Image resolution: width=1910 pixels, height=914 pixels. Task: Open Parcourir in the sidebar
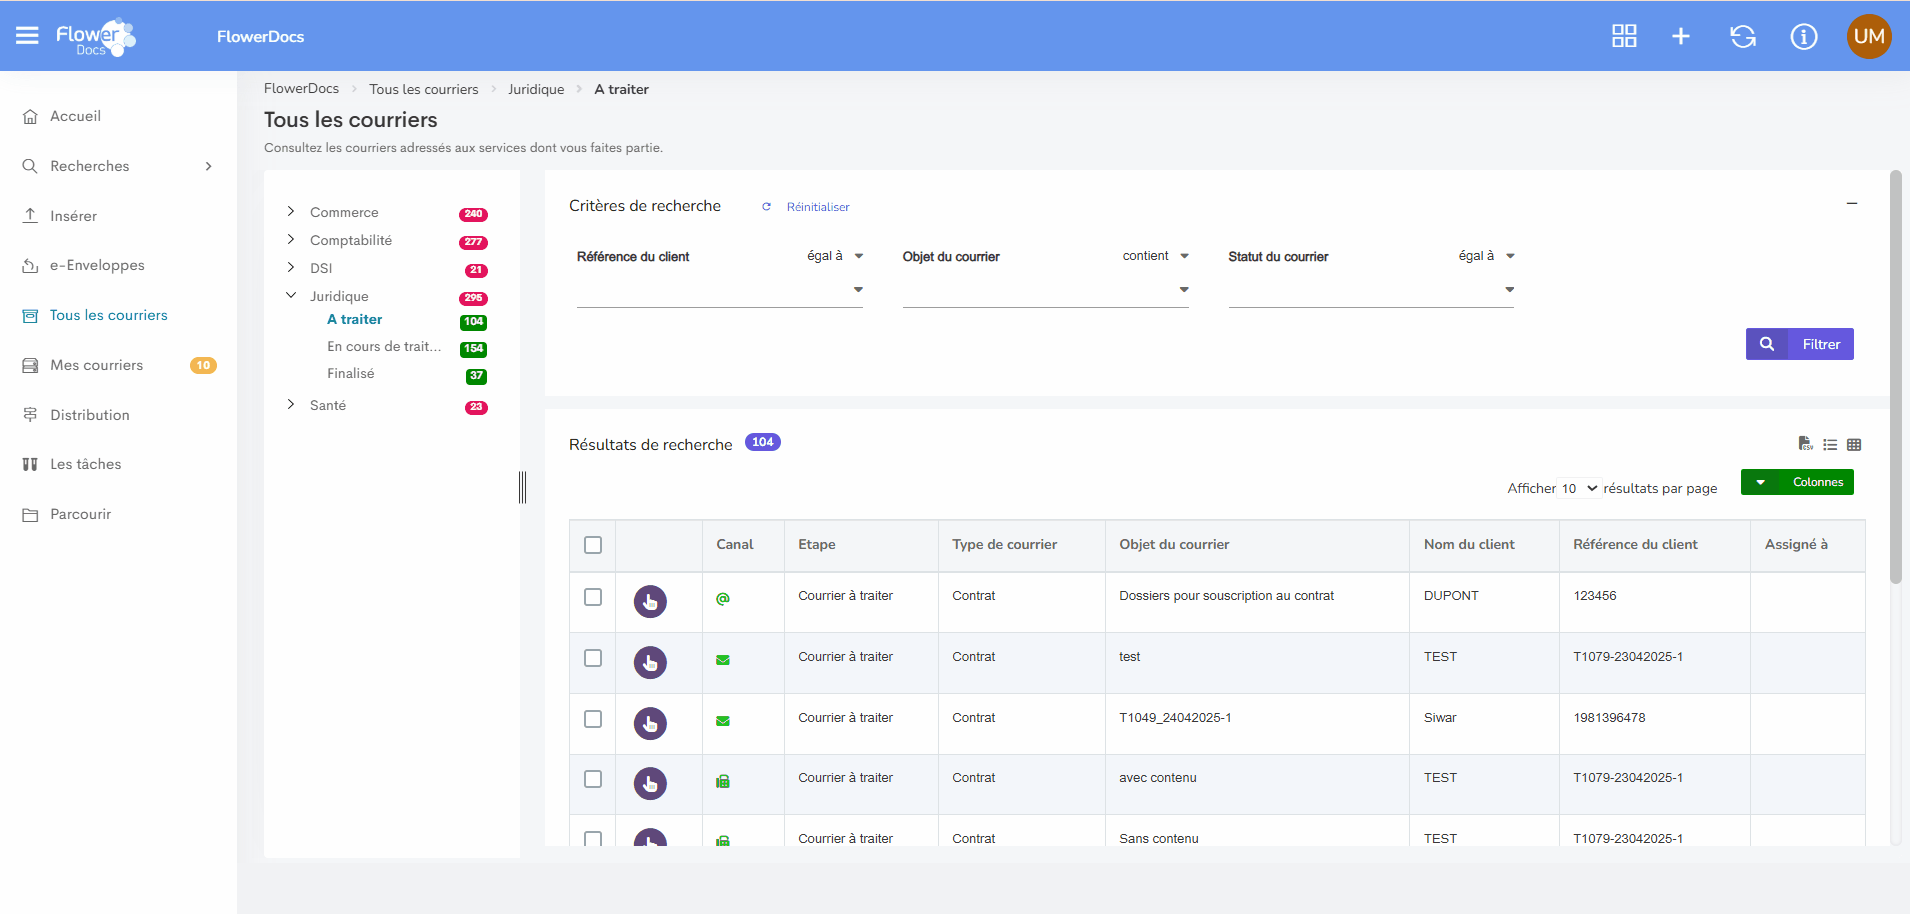point(81,514)
